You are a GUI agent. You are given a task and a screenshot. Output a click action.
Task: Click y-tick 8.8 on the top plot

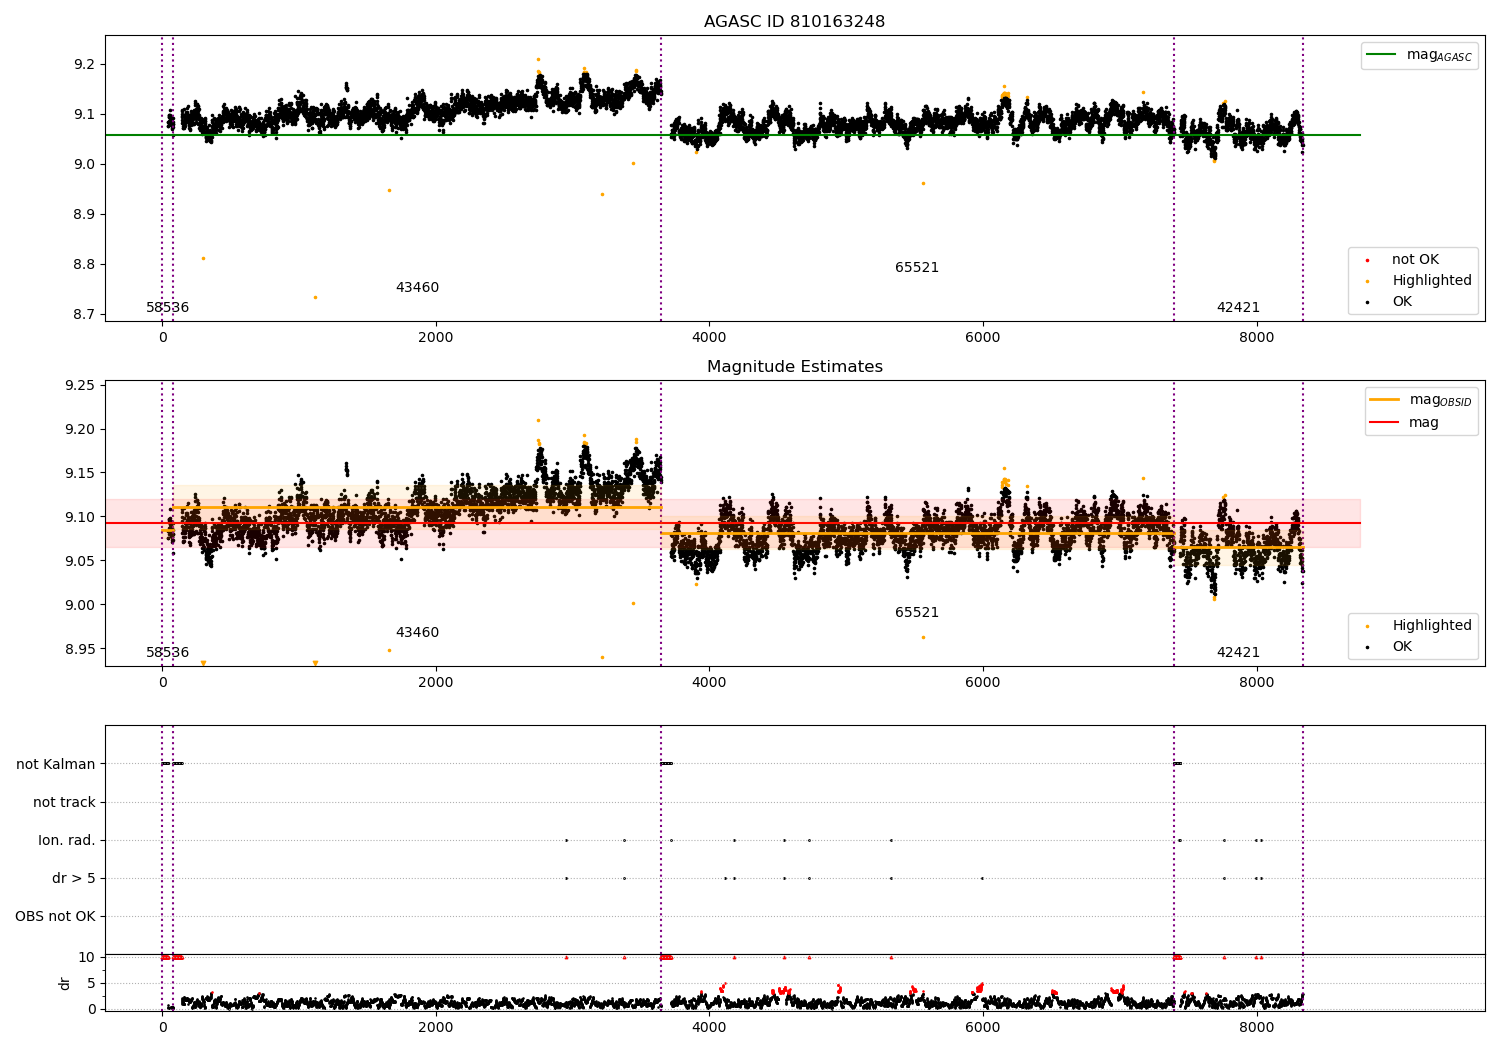(84, 265)
